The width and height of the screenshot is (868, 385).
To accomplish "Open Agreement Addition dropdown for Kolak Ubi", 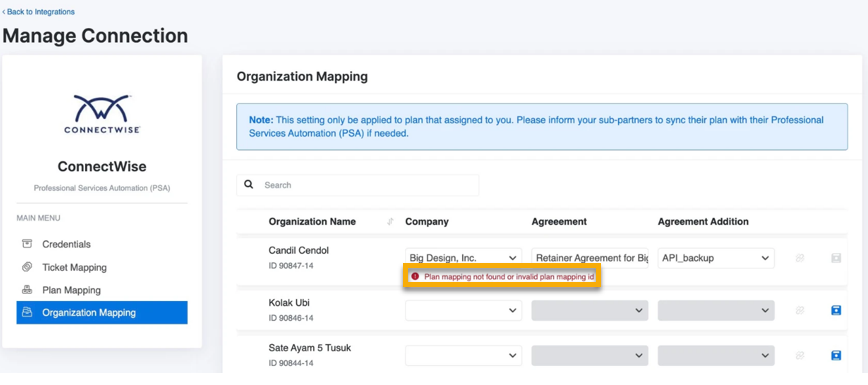I will (x=716, y=310).
